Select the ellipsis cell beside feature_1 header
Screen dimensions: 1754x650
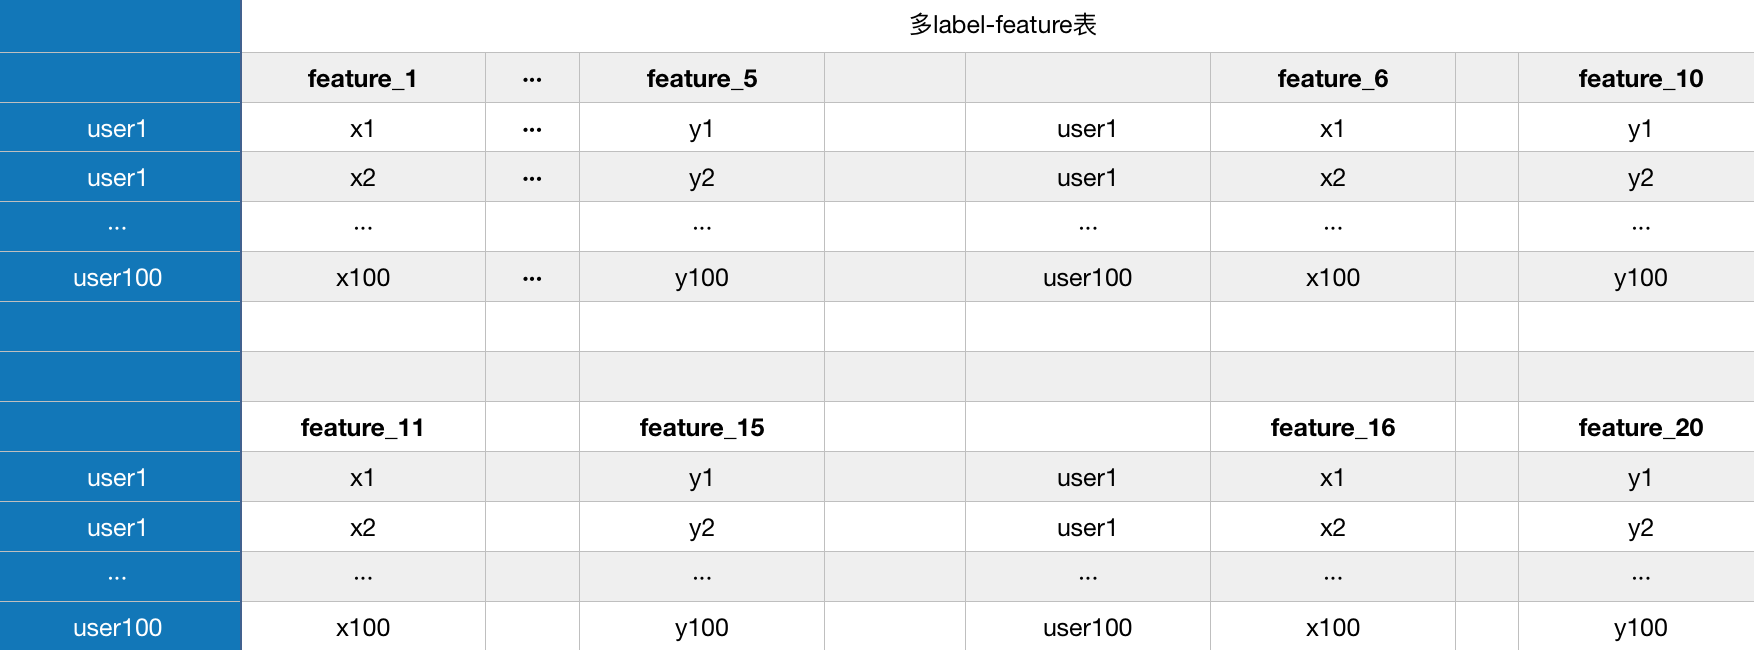tap(532, 78)
